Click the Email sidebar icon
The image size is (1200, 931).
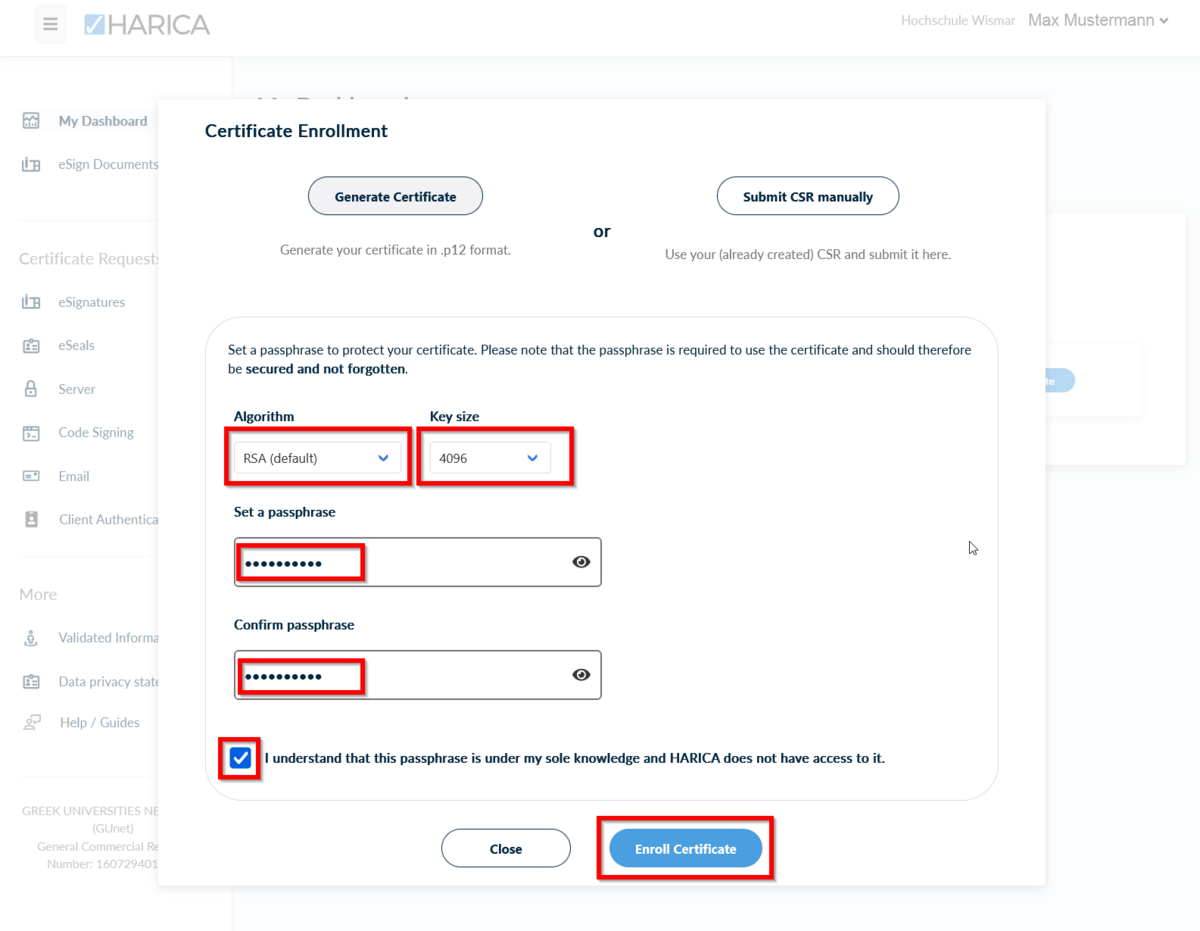click(31, 476)
